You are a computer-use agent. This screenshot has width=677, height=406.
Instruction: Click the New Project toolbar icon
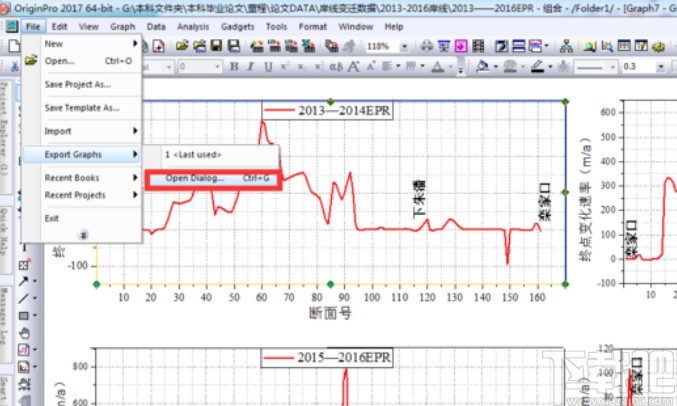point(14,46)
